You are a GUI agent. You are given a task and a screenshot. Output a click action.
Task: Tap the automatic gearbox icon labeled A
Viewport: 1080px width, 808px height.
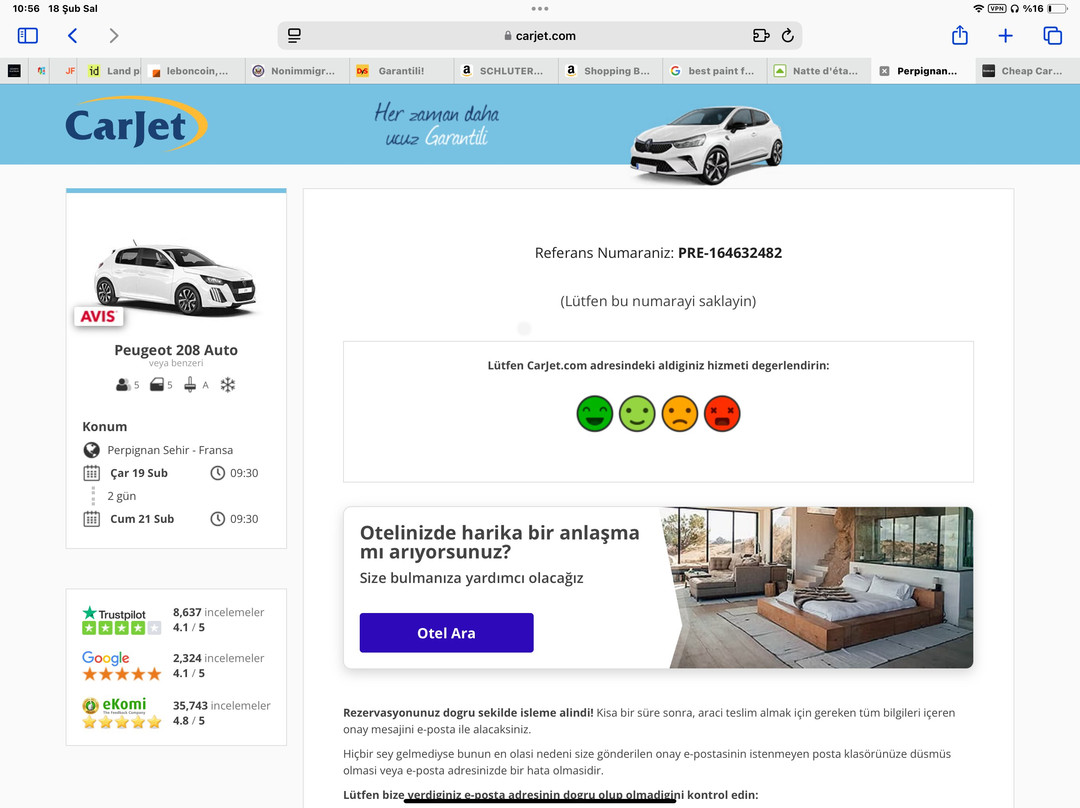pos(196,384)
